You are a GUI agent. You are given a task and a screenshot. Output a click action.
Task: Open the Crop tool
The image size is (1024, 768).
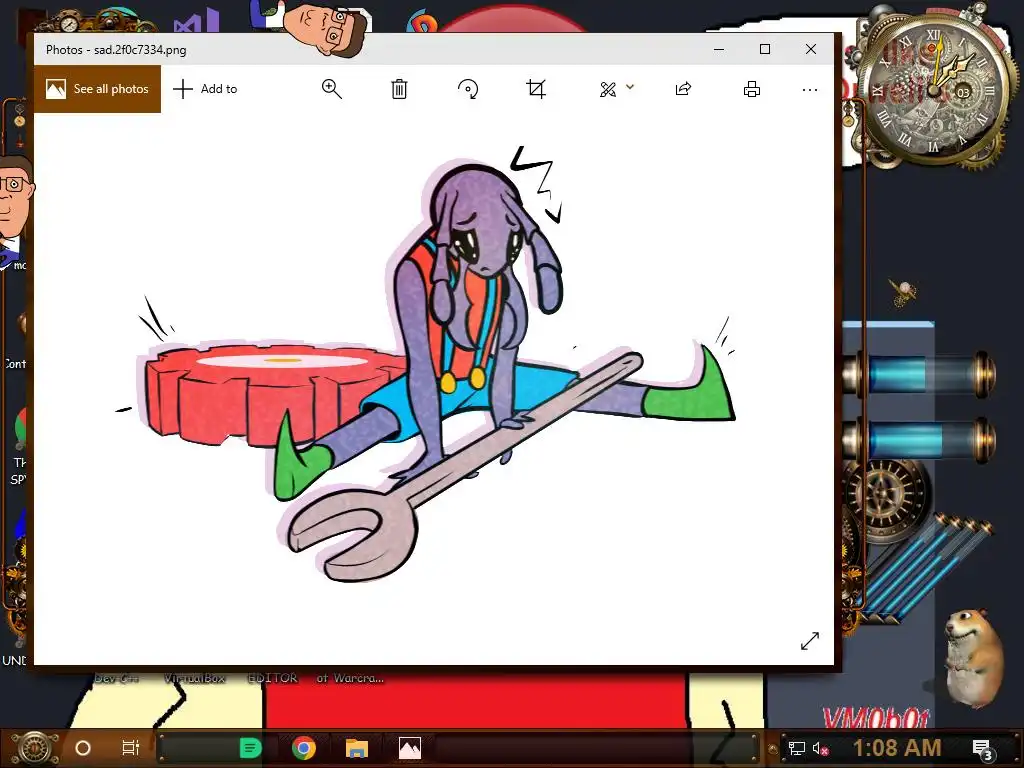(x=536, y=89)
